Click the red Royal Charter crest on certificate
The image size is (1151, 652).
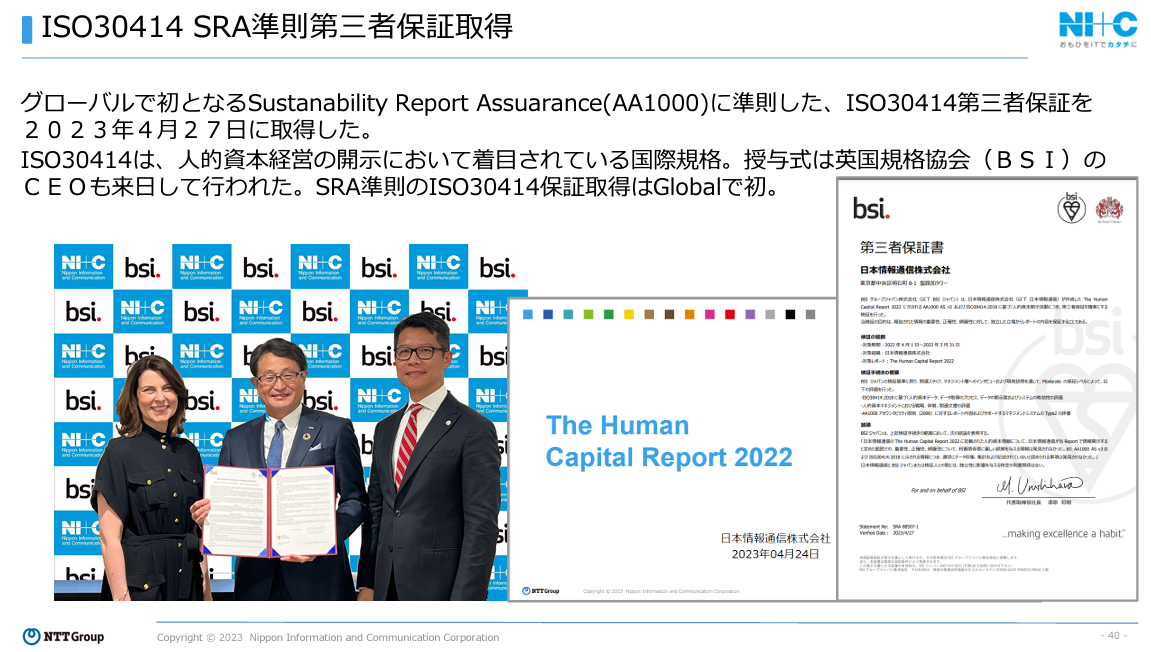click(1109, 209)
